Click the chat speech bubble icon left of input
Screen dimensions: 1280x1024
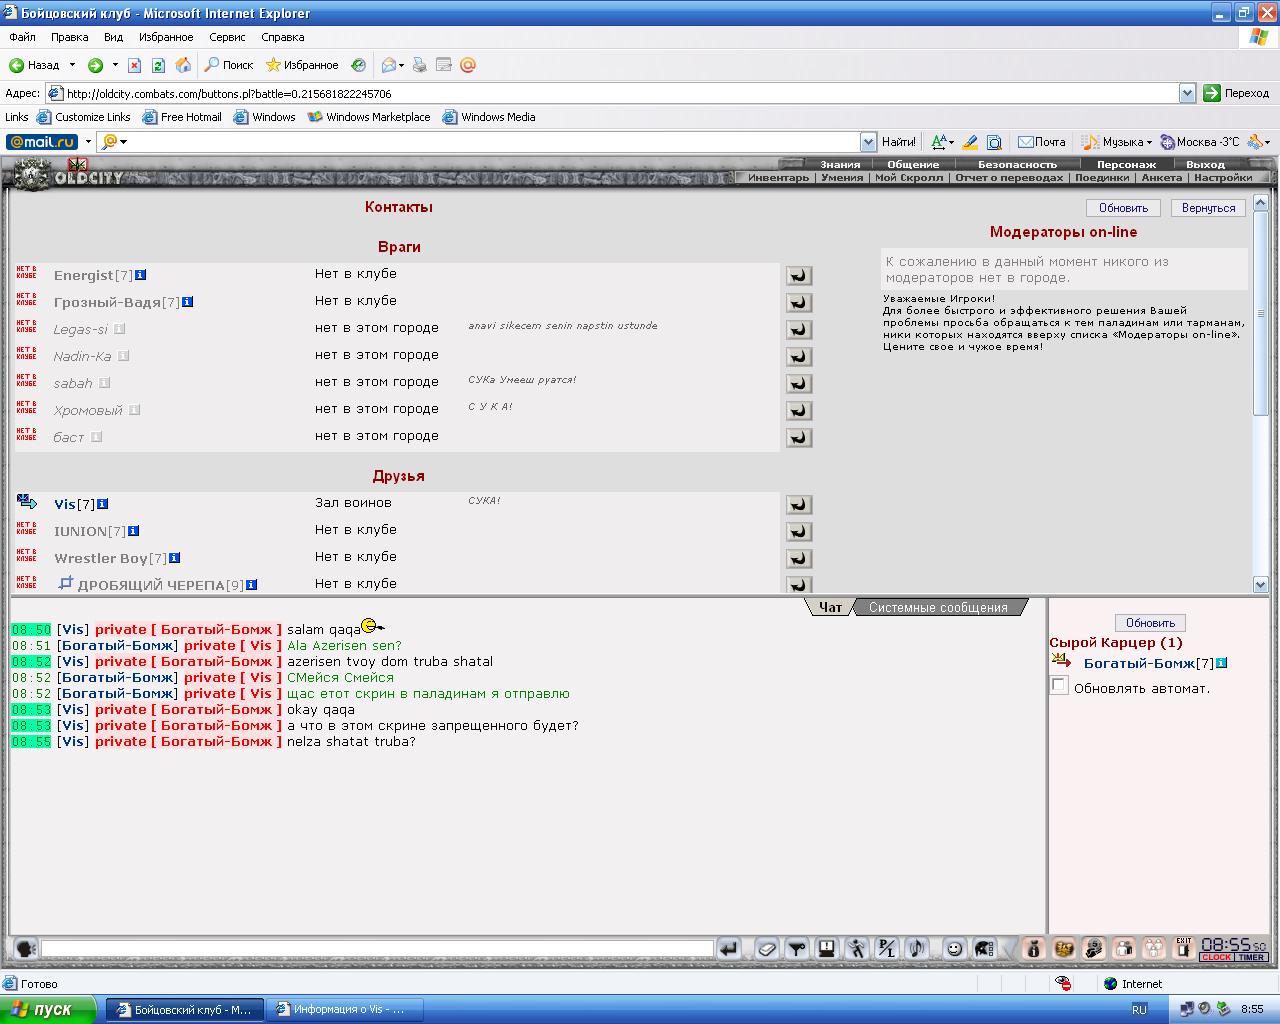click(25, 948)
